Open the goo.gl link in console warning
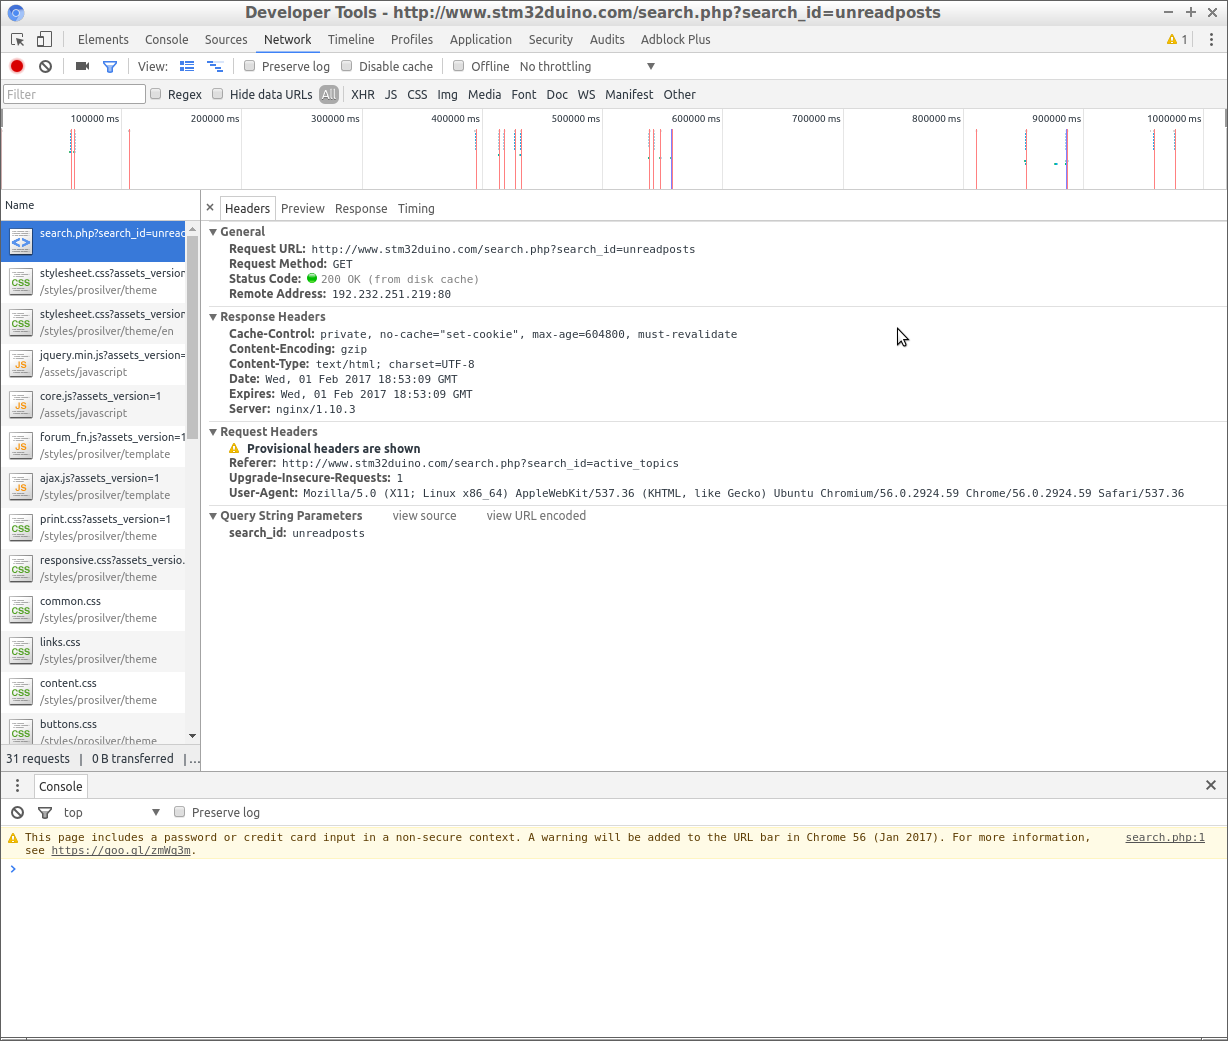Viewport: 1228px width, 1041px height. [x=121, y=851]
